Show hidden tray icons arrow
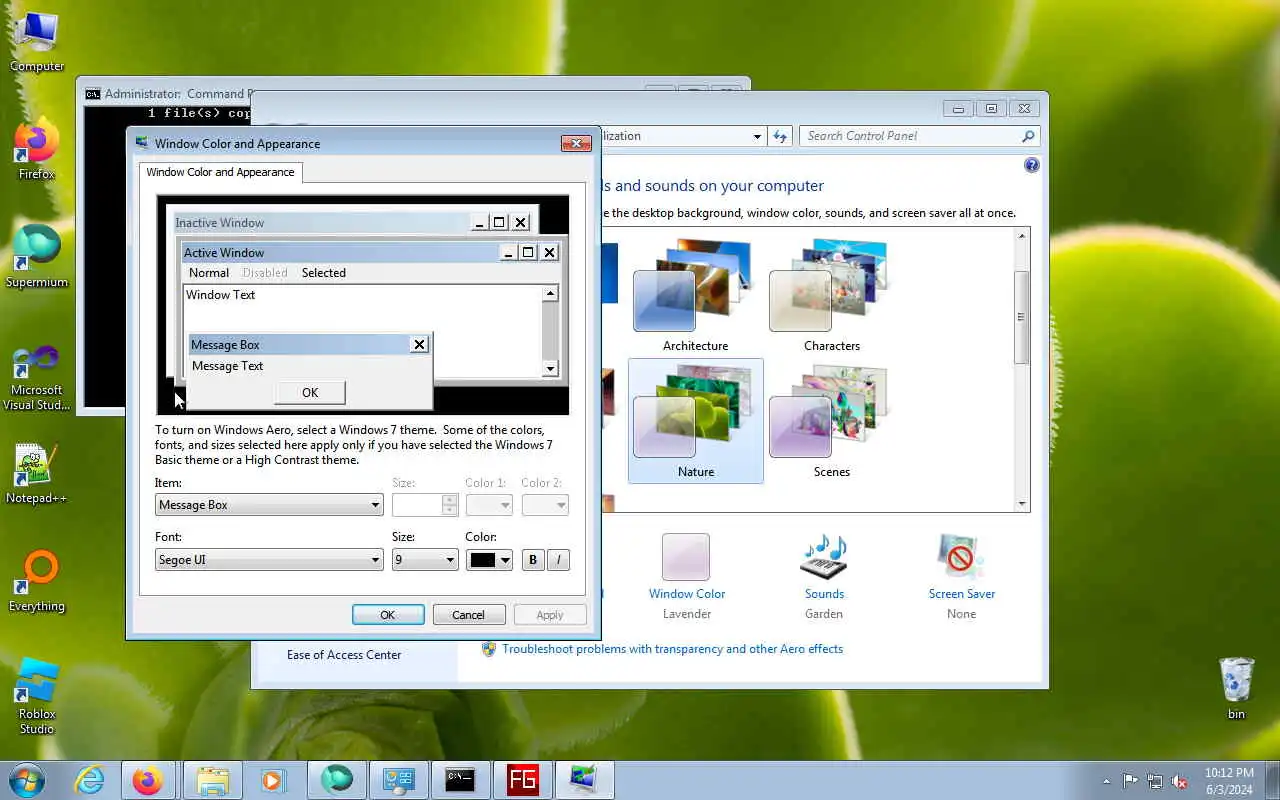Viewport: 1280px width, 800px height. (x=1106, y=781)
